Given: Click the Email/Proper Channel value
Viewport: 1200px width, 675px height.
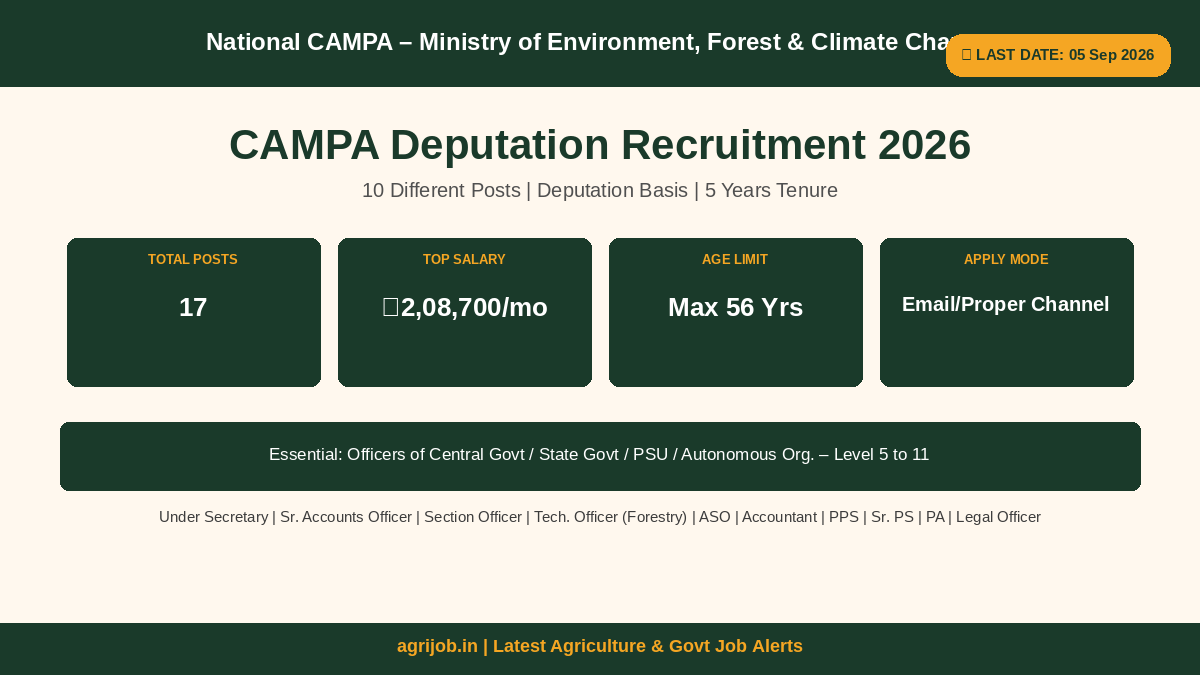Looking at the screenshot, I should tap(1006, 304).
